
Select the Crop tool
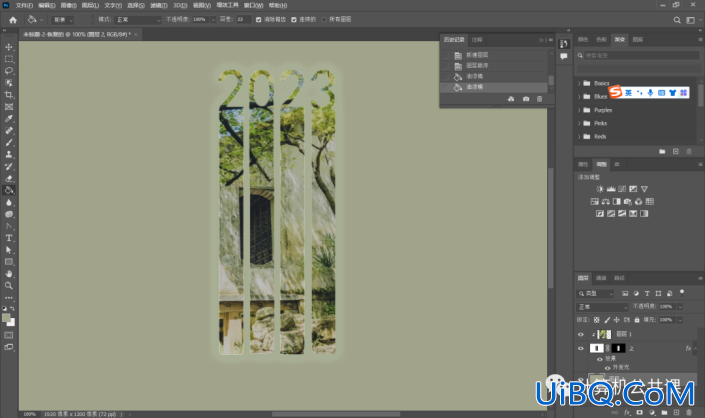(9, 95)
